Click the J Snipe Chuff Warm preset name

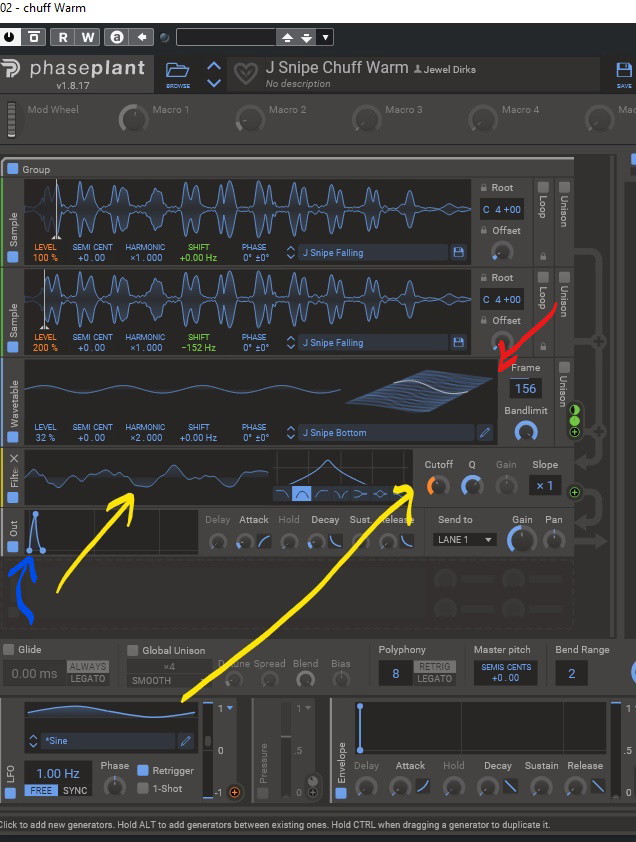[337, 68]
